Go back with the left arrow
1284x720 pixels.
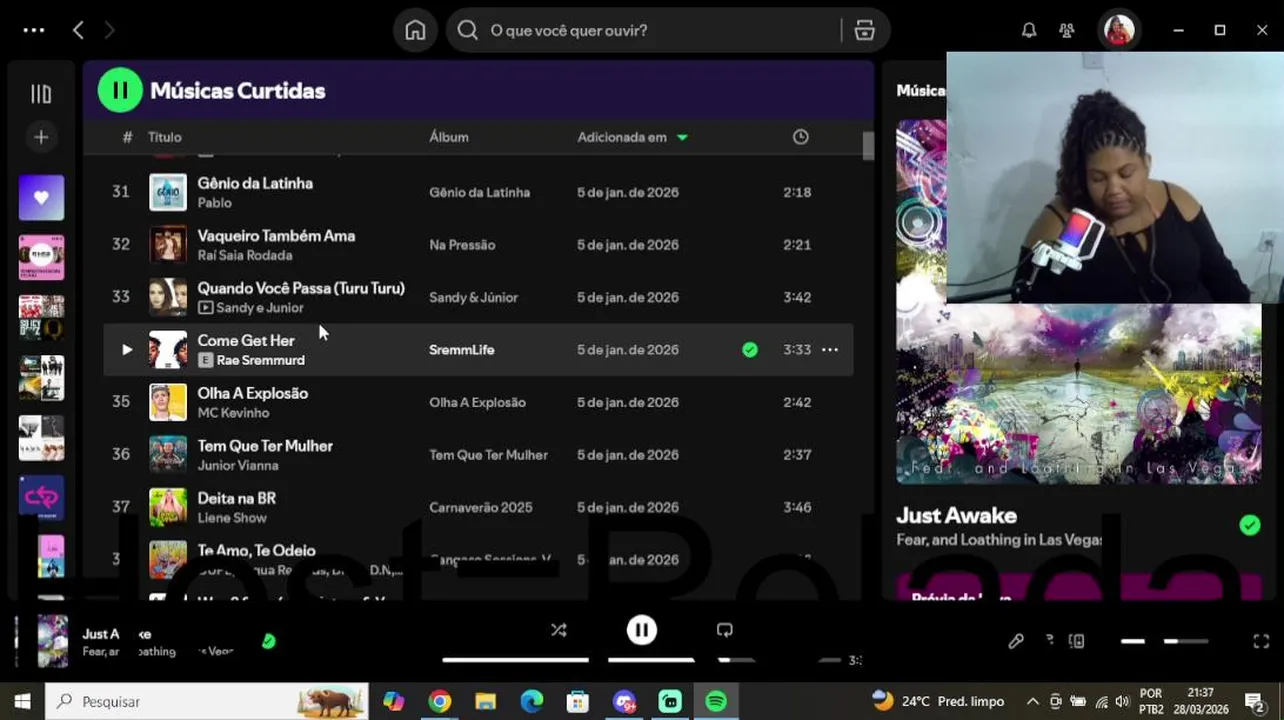click(x=78, y=30)
